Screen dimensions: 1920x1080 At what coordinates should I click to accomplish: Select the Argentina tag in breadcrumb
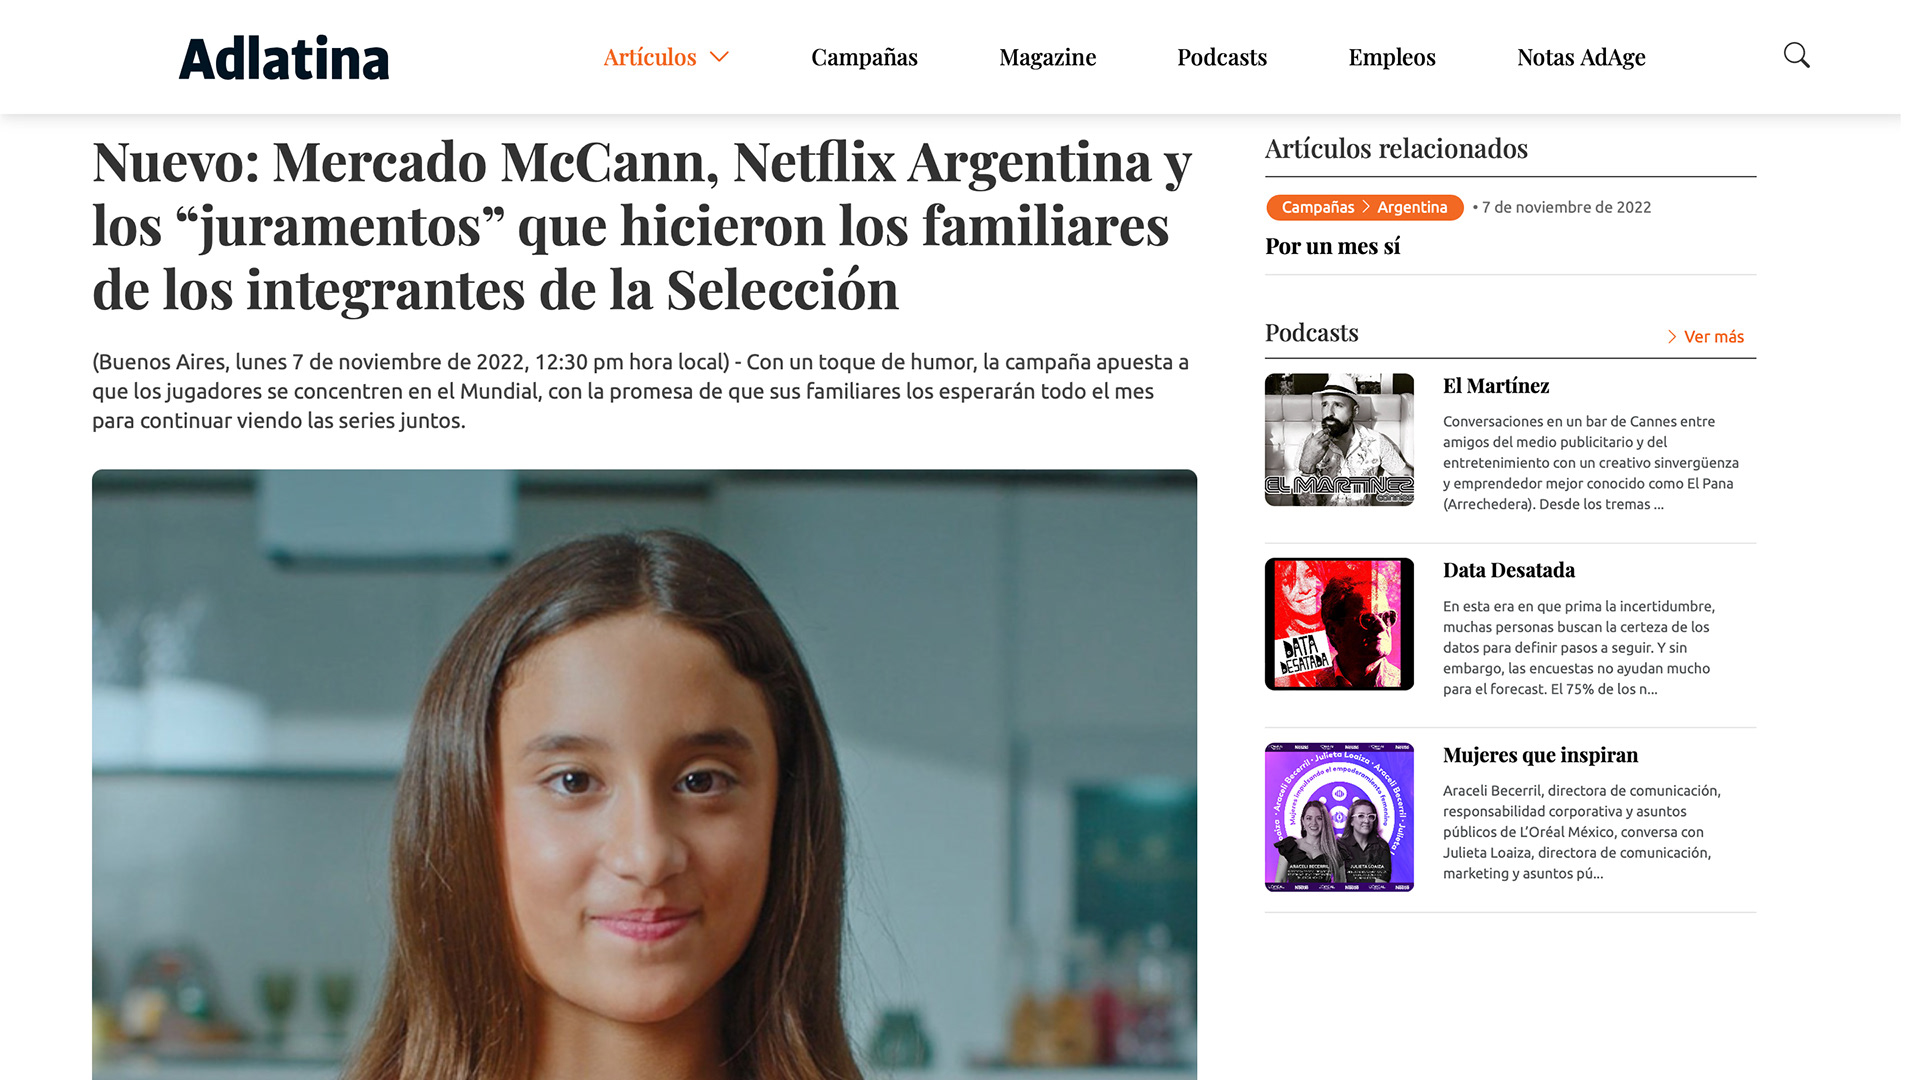click(x=1412, y=207)
